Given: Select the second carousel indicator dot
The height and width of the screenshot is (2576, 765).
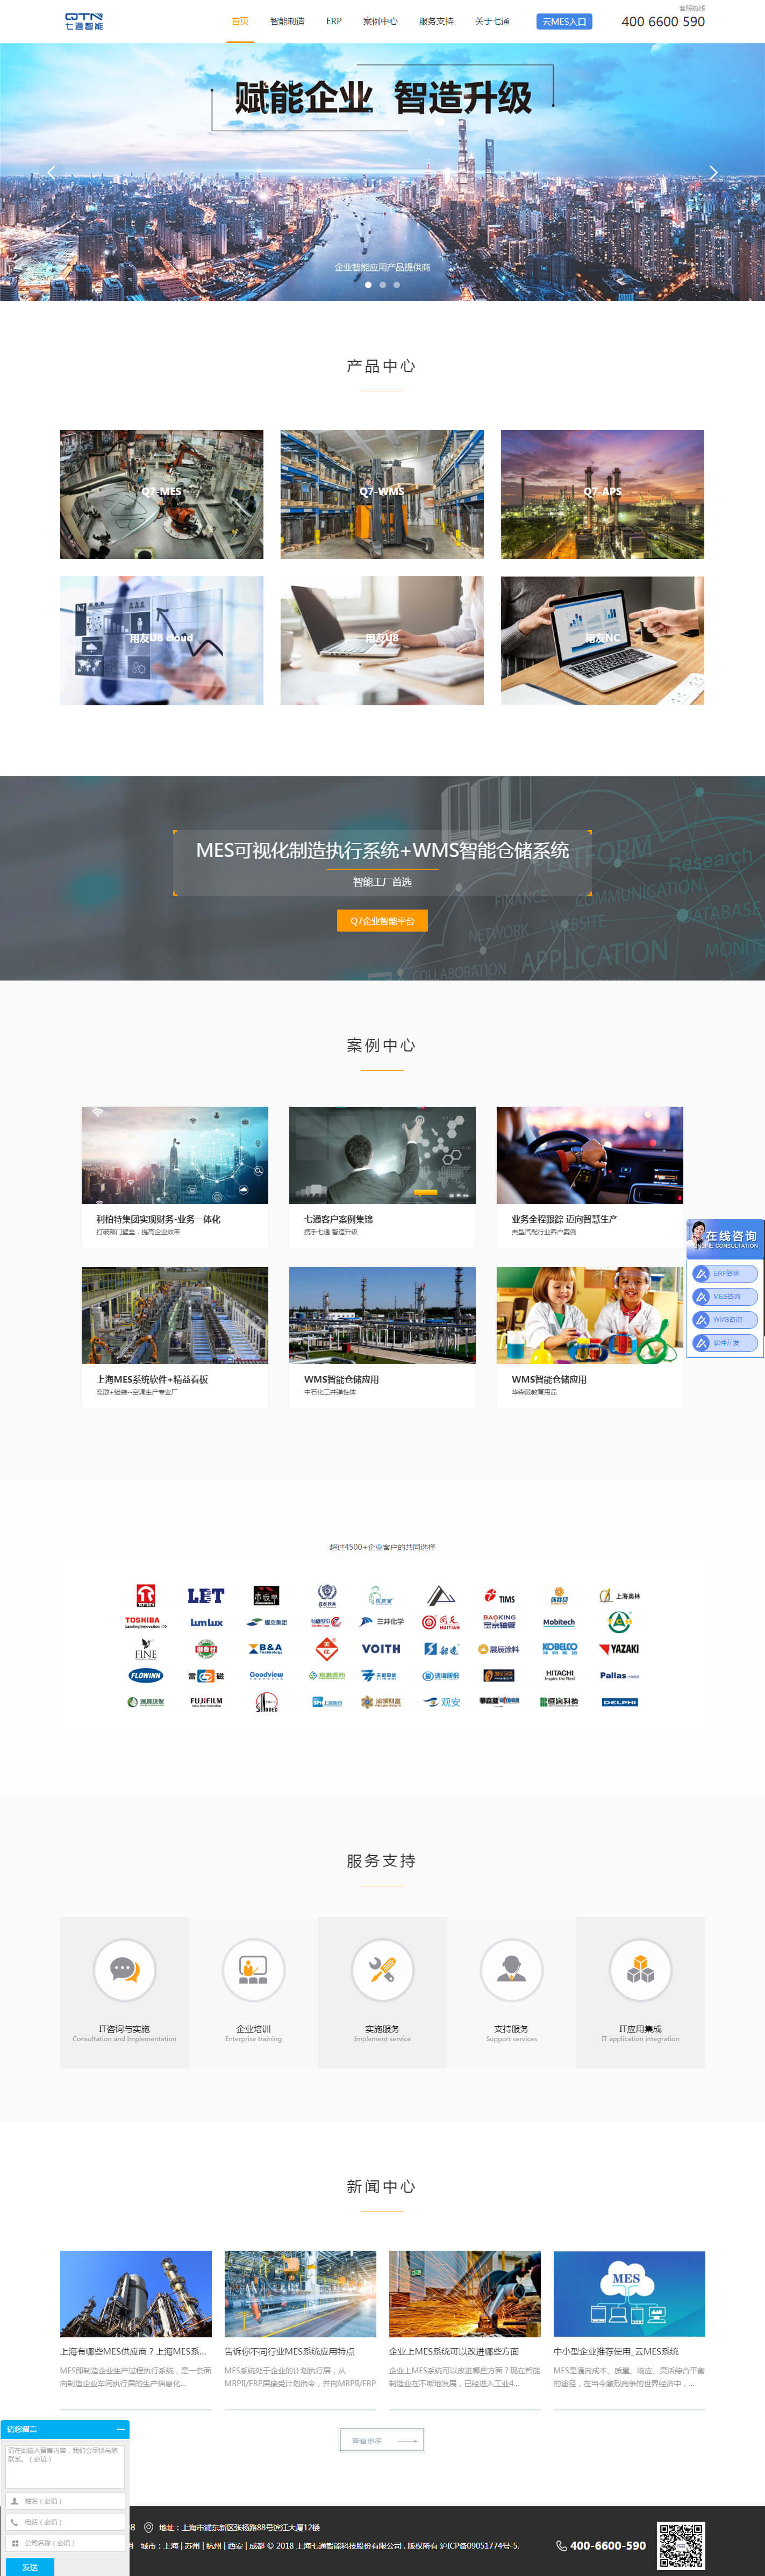Looking at the screenshot, I should coord(382,285).
